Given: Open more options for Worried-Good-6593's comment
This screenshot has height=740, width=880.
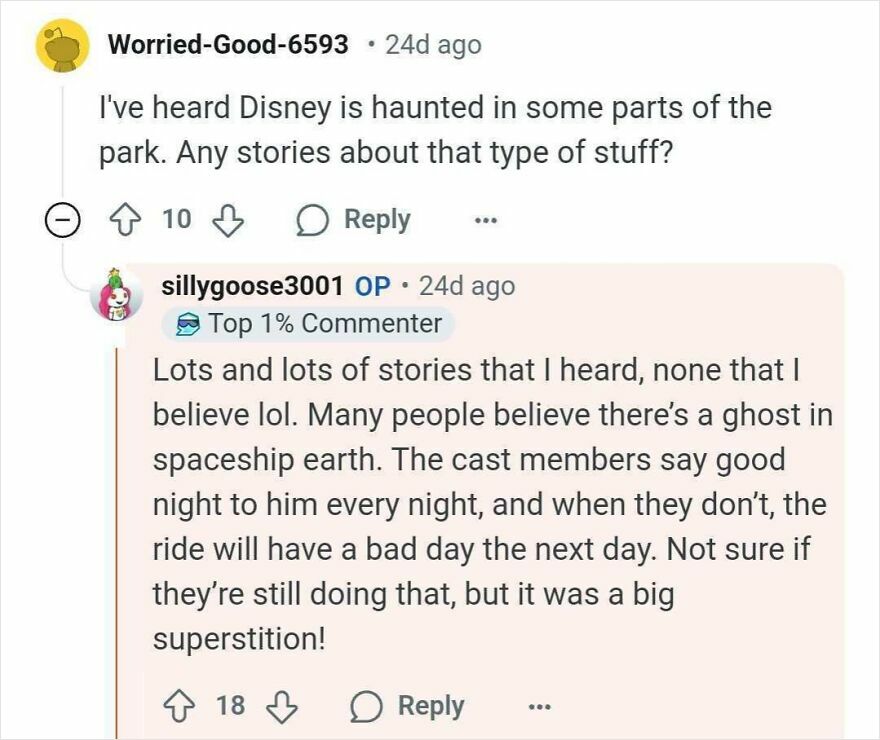Looking at the screenshot, I should pyautogui.click(x=485, y=219).
